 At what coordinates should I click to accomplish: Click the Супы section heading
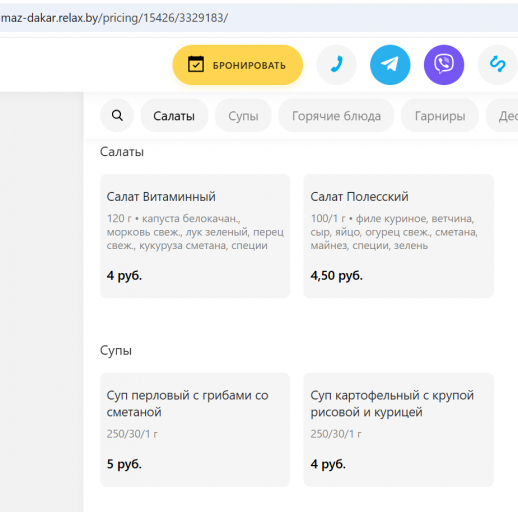coord(116,351)
